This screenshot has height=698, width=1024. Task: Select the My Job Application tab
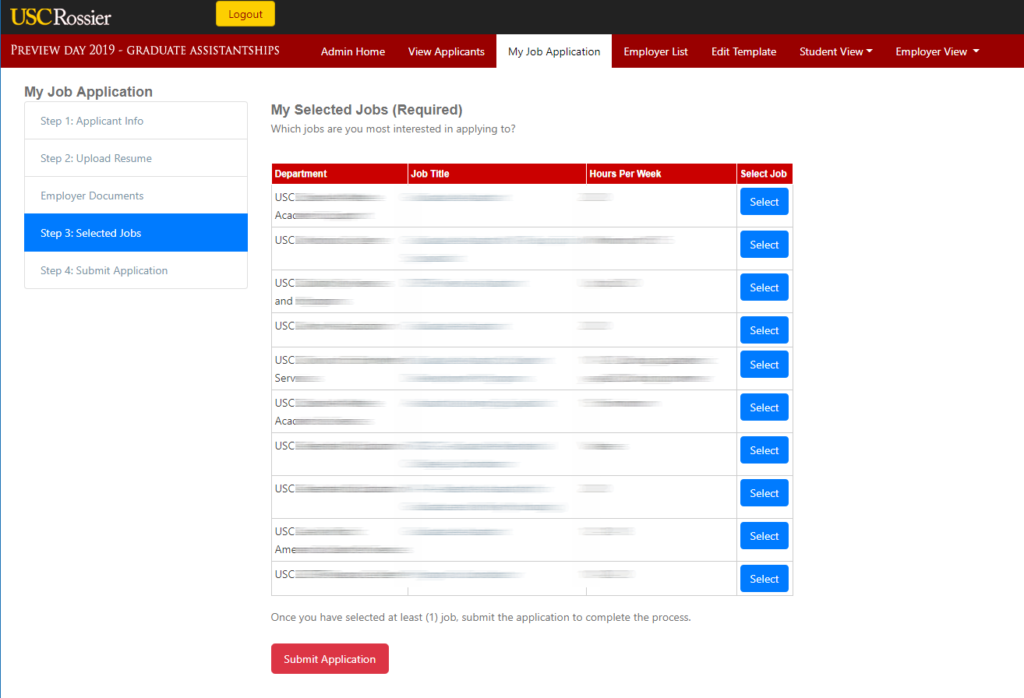point(553,52)
